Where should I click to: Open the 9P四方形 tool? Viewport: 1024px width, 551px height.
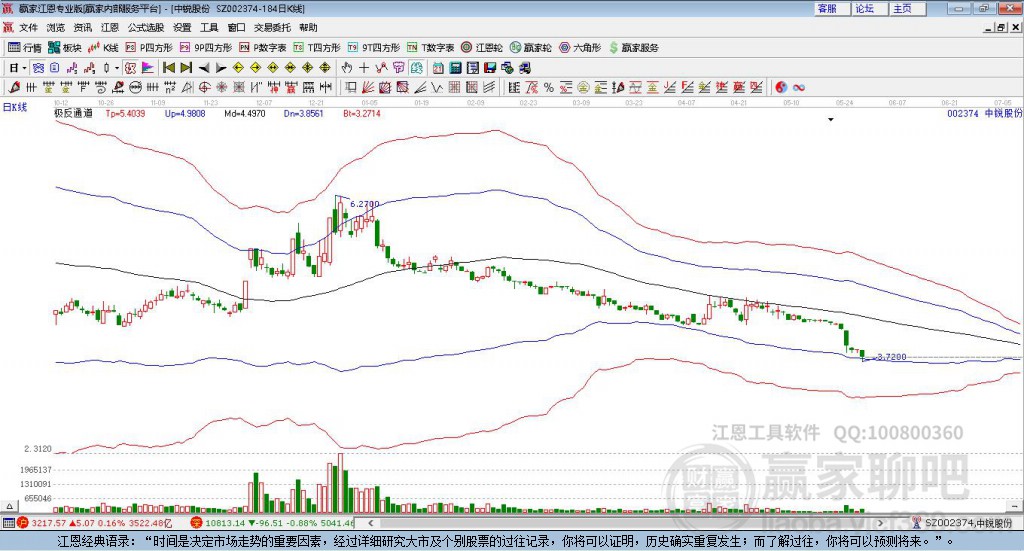pyautogui.click(x=206, y=48)
